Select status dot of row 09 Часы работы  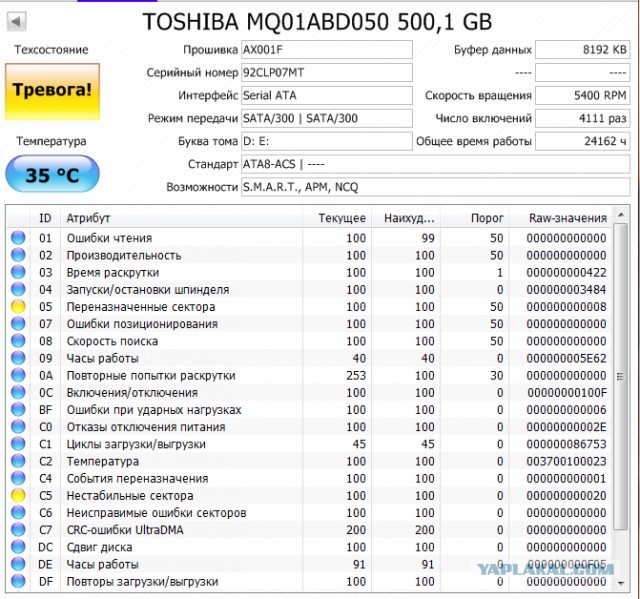[x=18, y=358]
